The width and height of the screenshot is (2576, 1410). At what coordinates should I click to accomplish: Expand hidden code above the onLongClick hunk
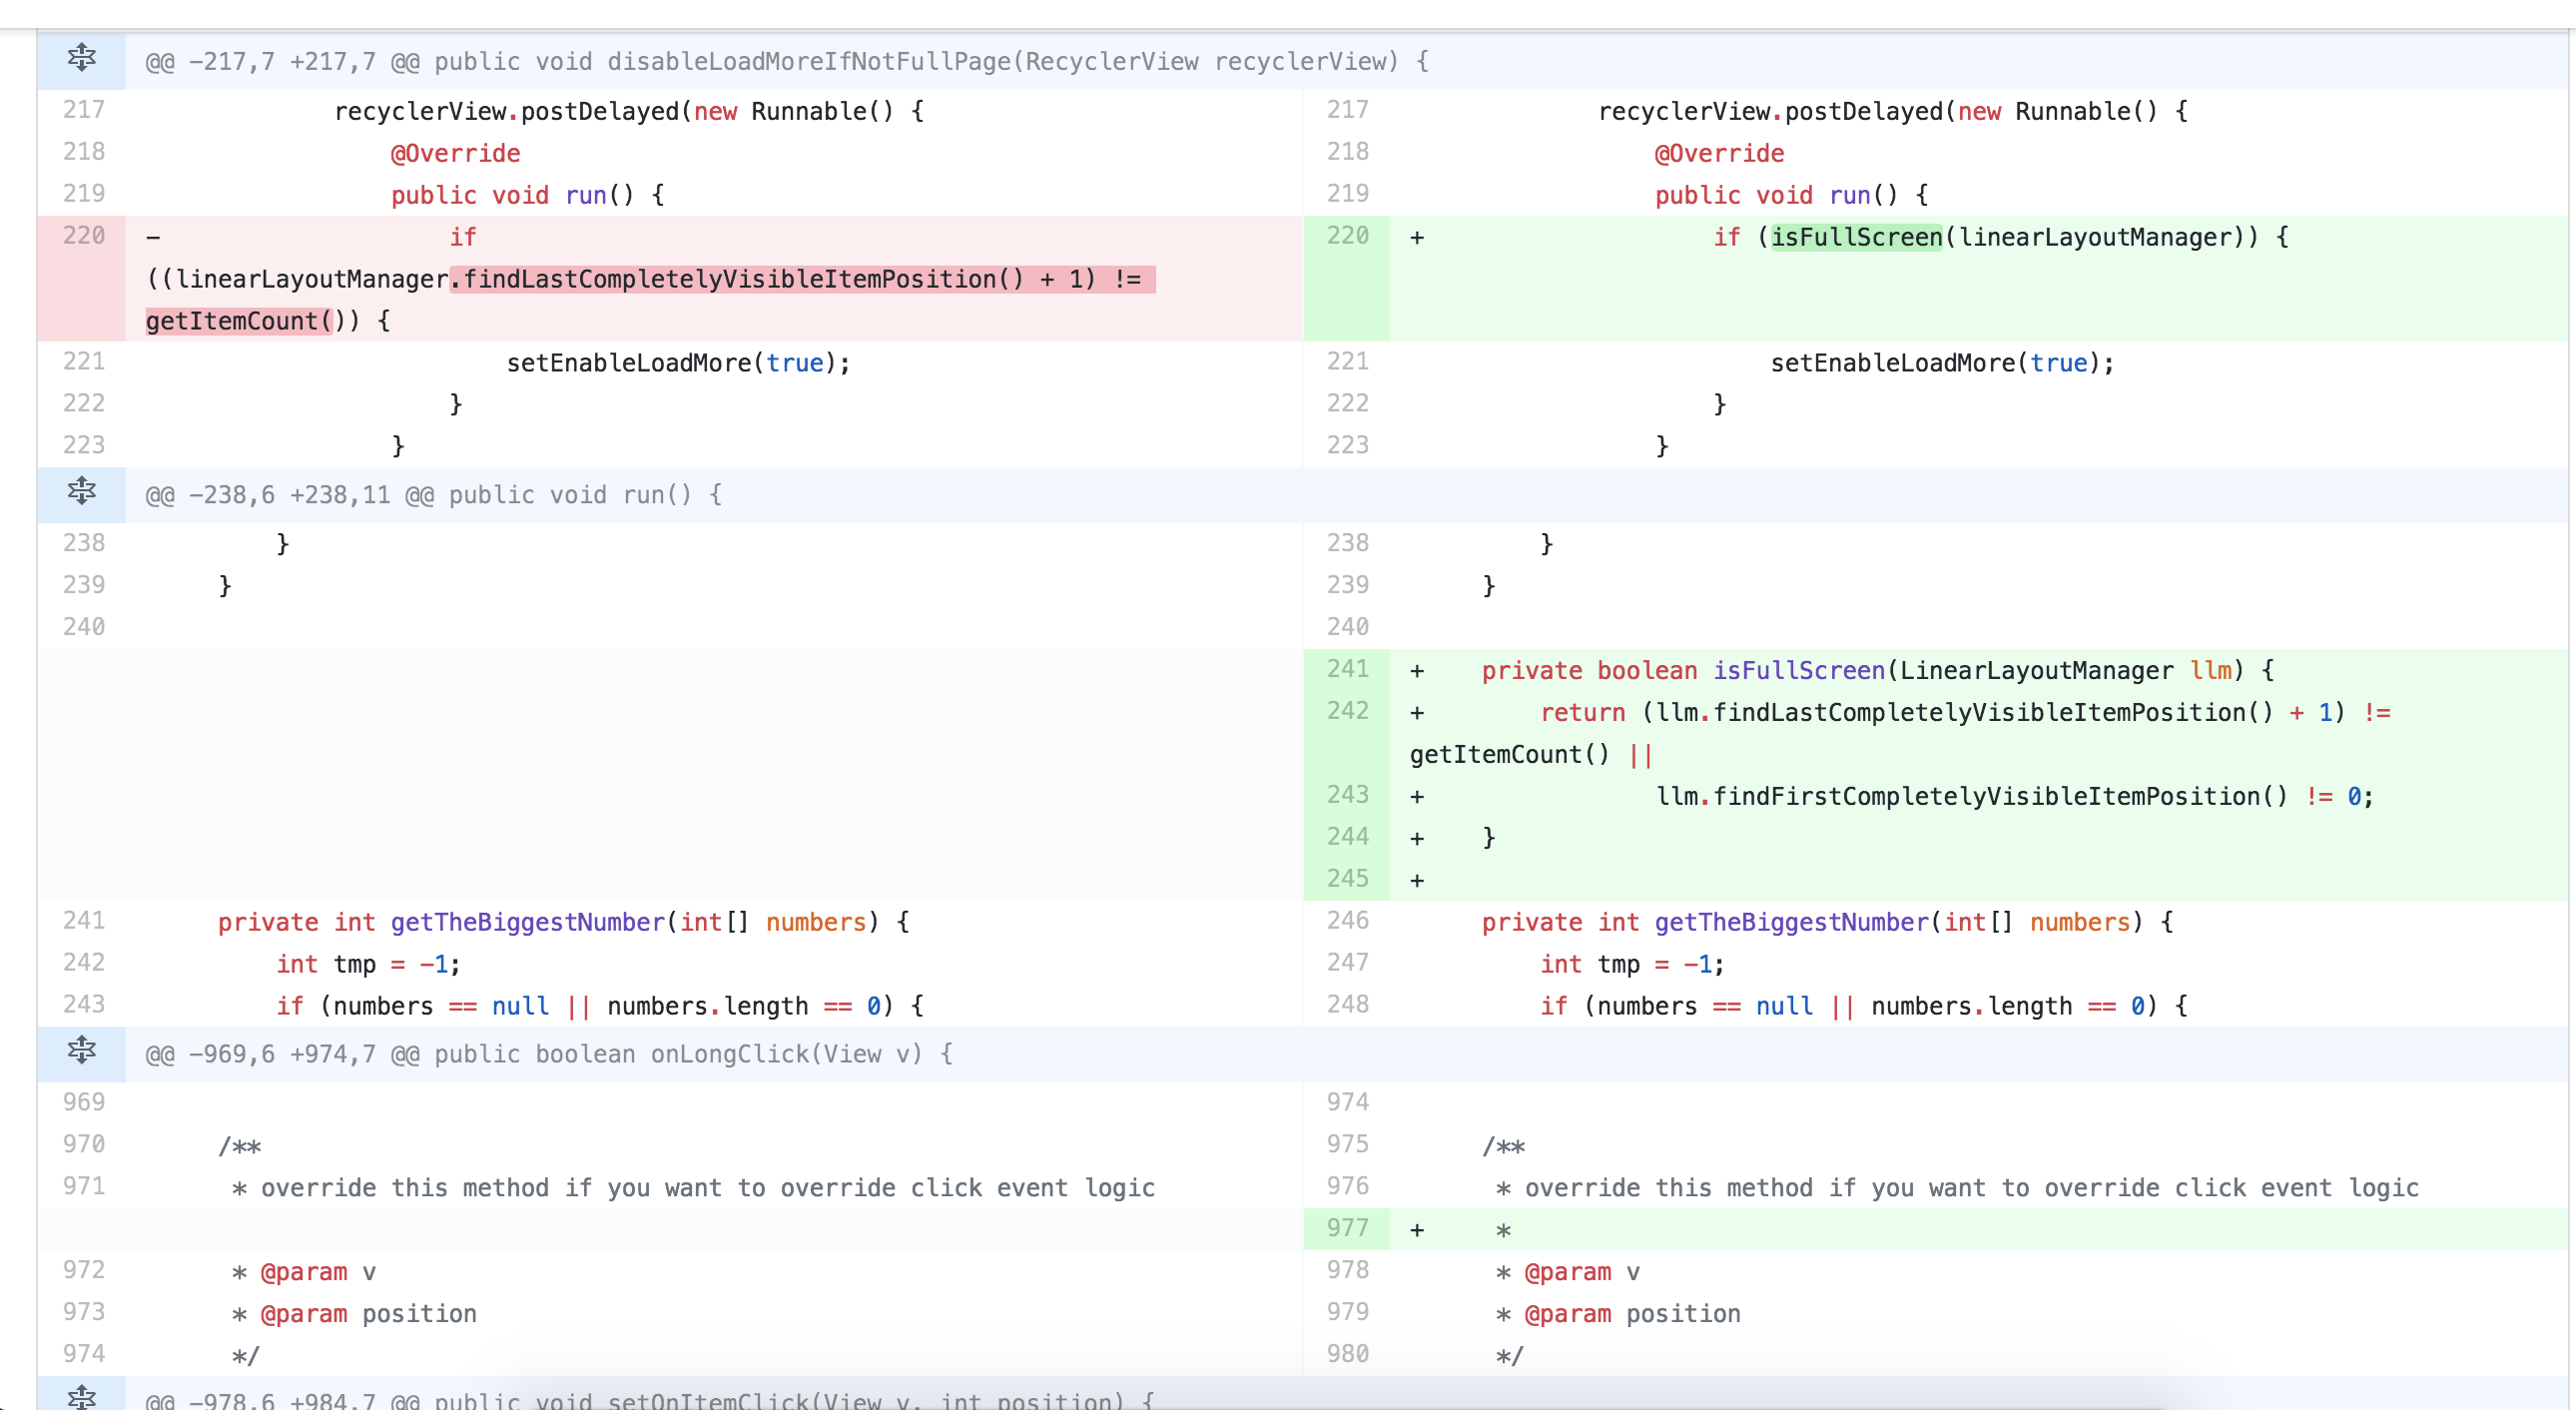point(81,1051)
